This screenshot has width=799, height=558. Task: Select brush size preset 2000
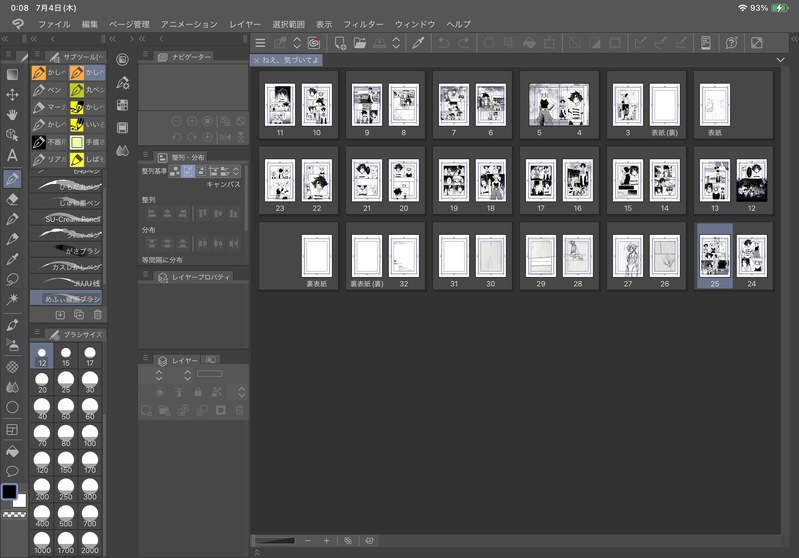coord(90,543)
